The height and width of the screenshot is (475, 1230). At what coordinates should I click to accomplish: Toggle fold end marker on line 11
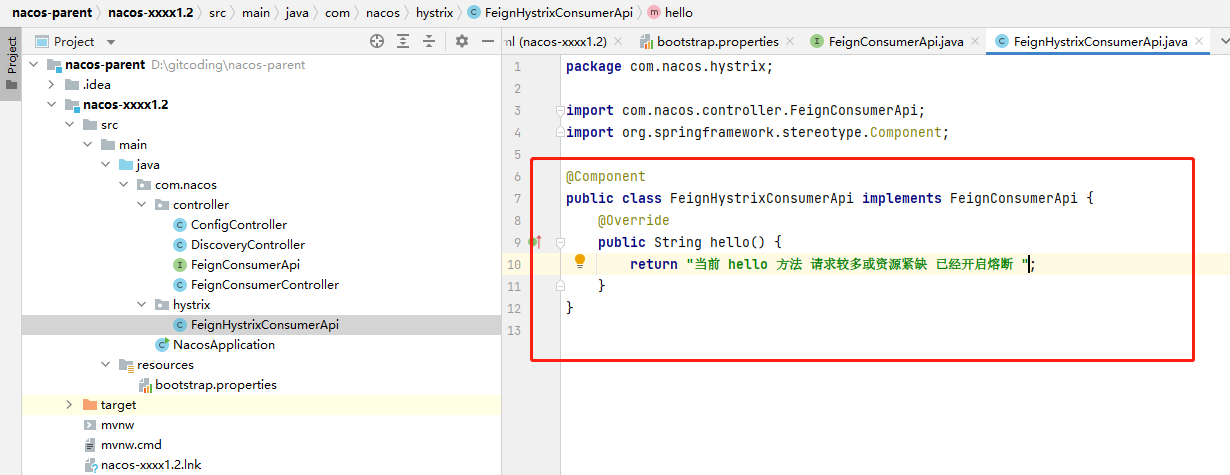559,286
